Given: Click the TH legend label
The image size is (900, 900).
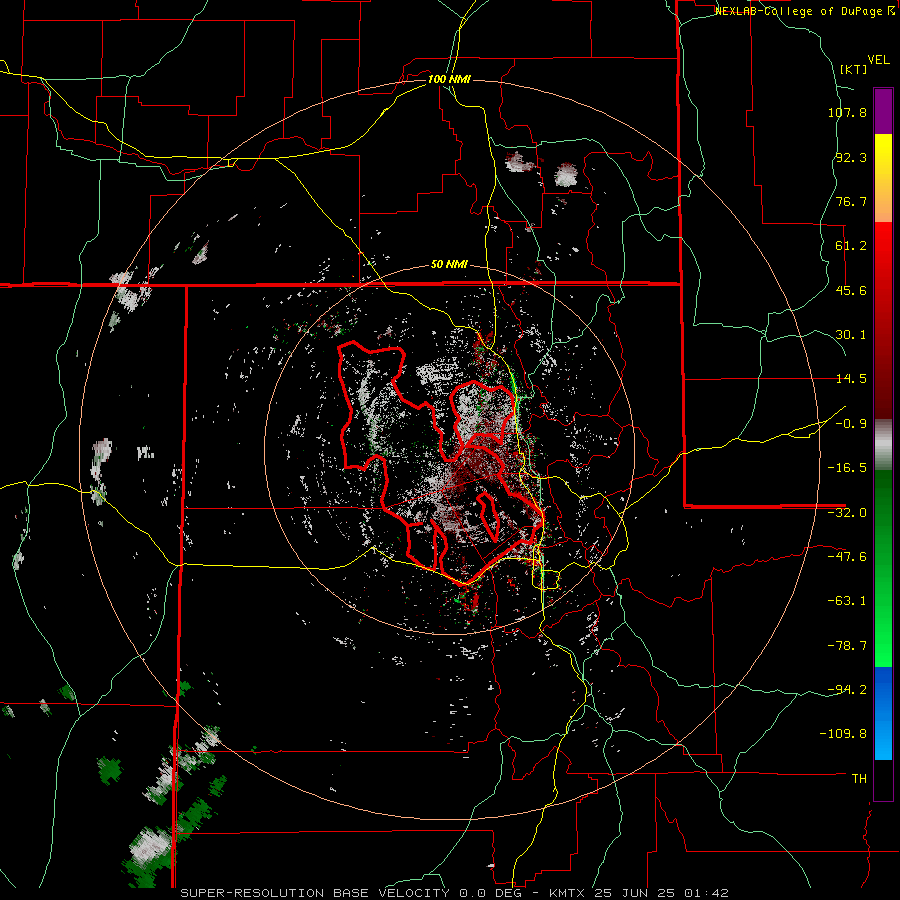Looking at the screenshot, I should [x=859, y=778].
